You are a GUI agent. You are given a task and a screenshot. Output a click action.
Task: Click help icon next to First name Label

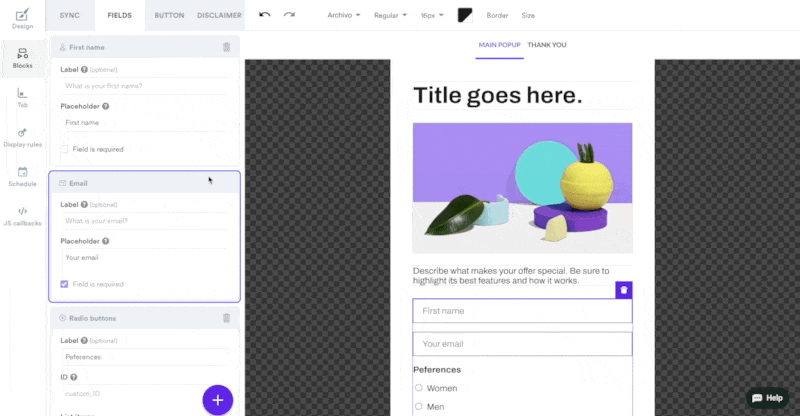pyautogui.click(x=84, y=69)
